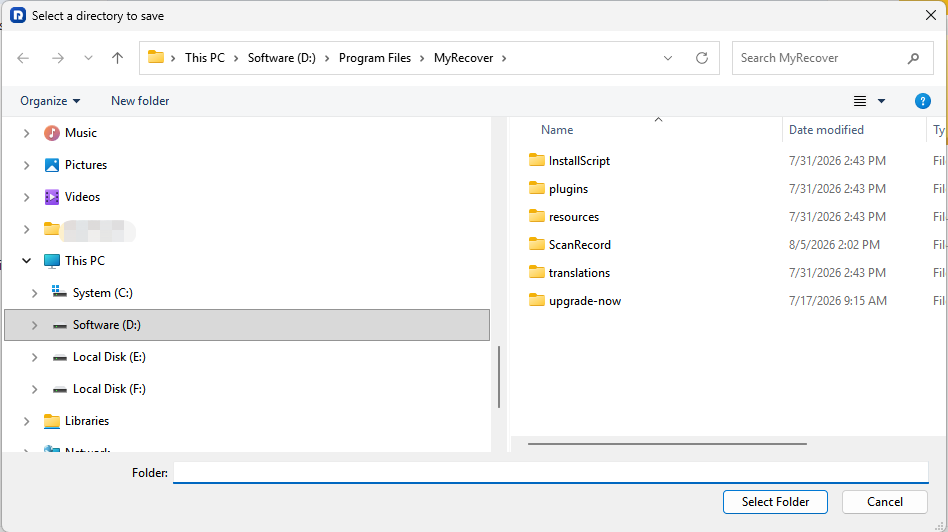Image resolution: width=948 pixels, height=532 pixels.
Task: Open help with the blue question icon
Action: click(x=923, y=101)
